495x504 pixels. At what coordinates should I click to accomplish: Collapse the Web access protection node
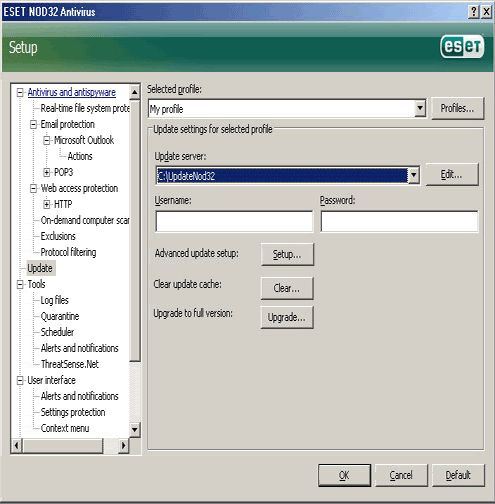(33, 188)
